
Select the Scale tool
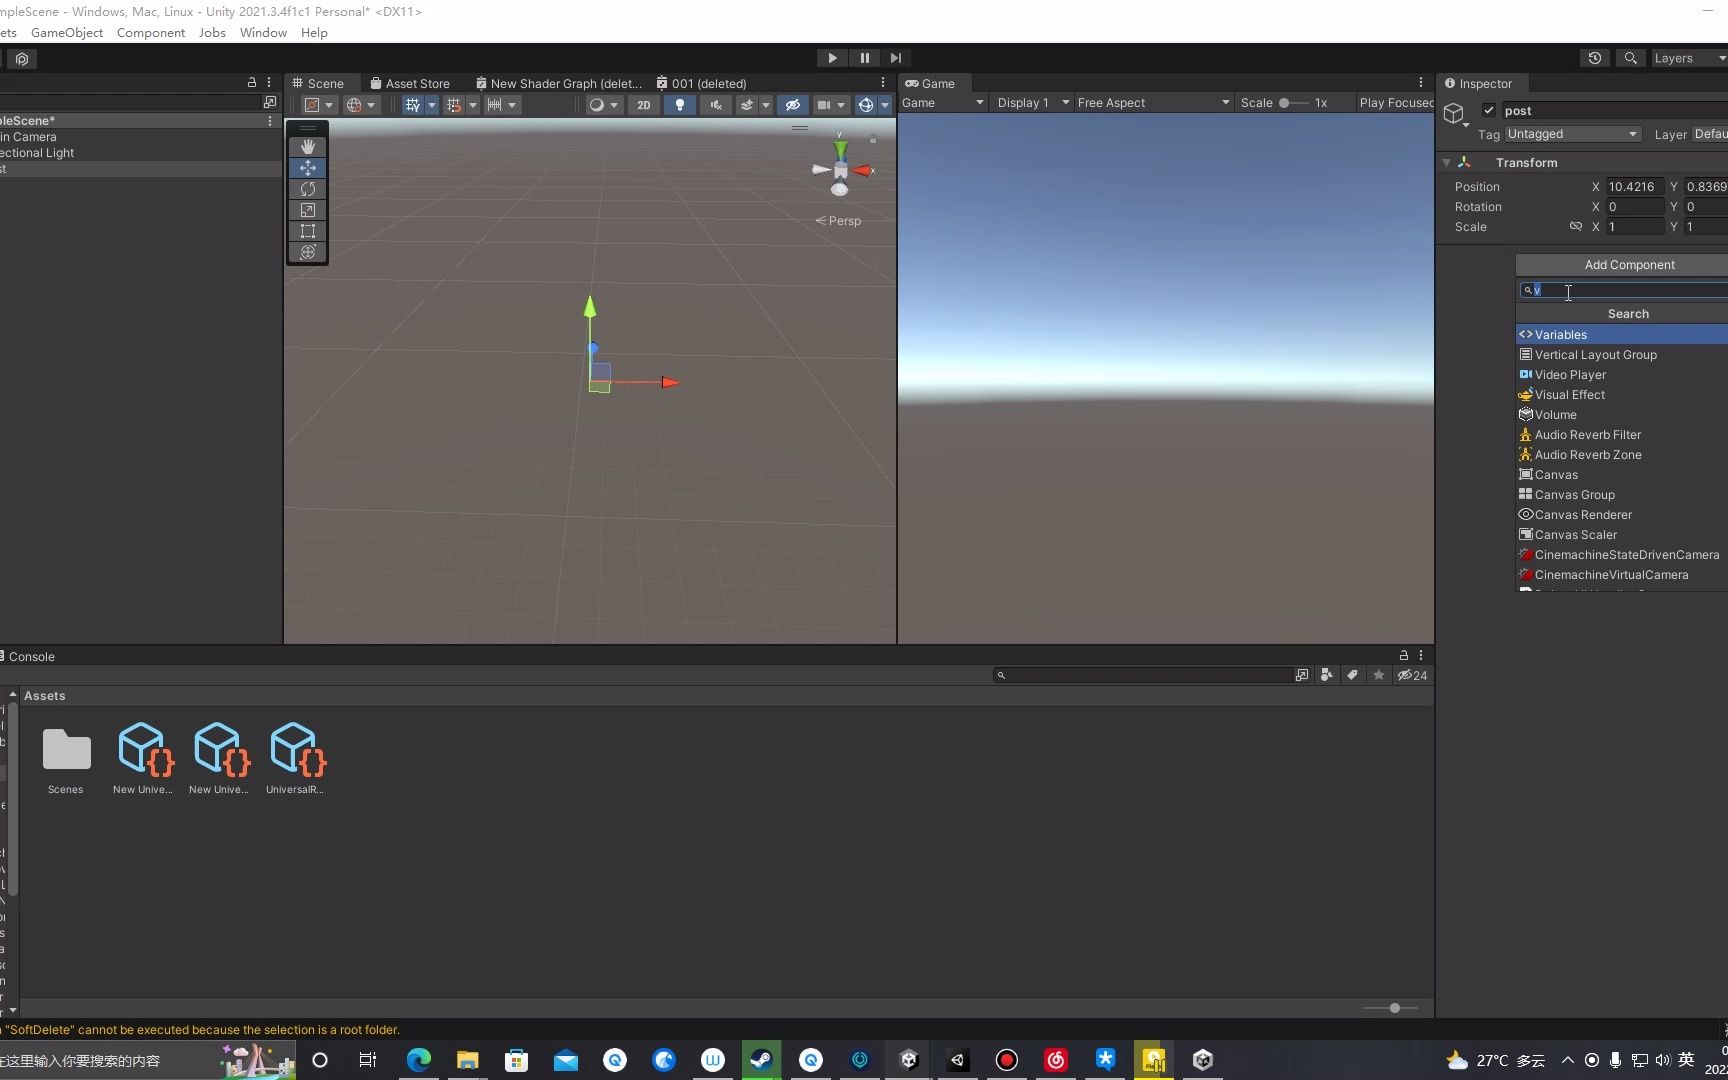(307, 210)
